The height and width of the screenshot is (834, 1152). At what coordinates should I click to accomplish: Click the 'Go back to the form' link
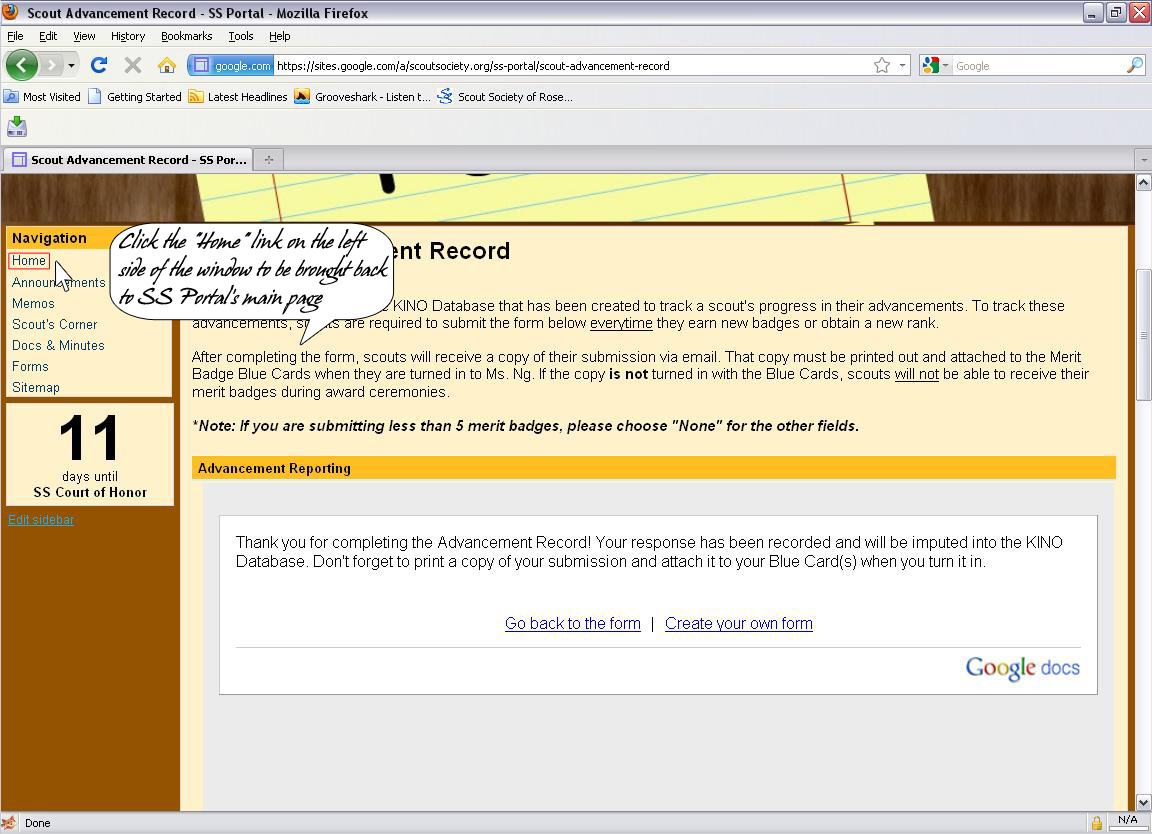point(572,624)
